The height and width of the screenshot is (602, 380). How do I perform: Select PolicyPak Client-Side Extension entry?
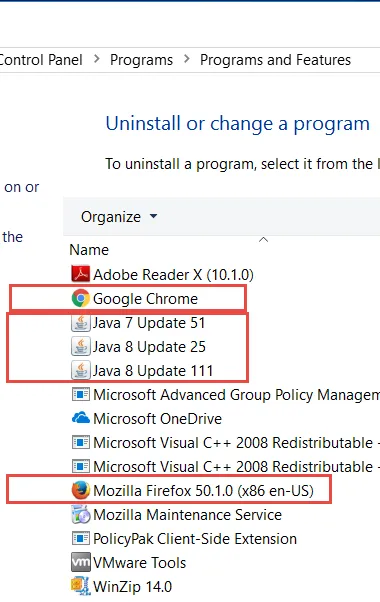point(184,539)
